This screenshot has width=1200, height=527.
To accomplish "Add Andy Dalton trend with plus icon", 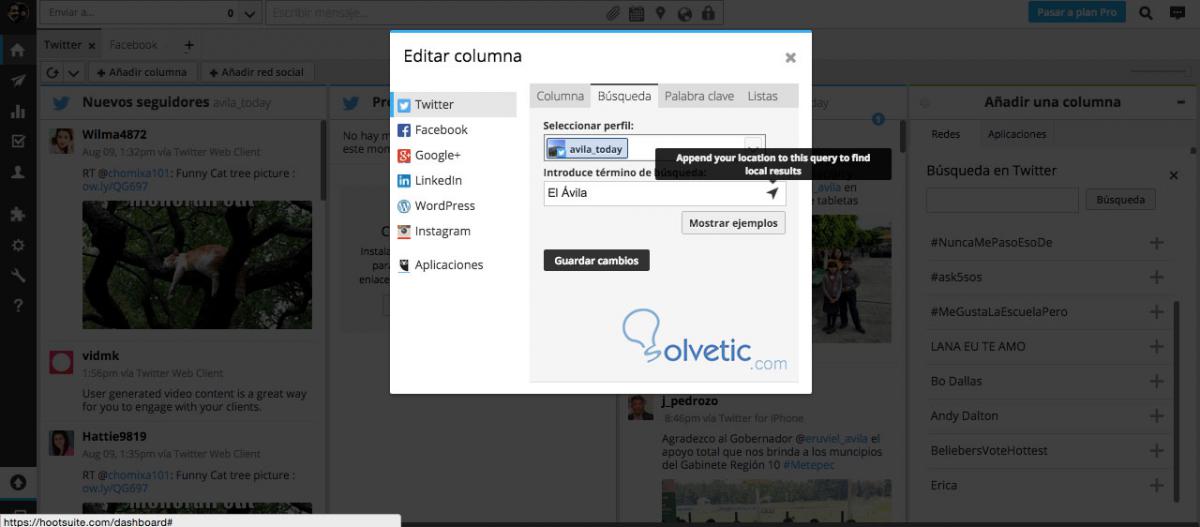I will click(1157, 416).
